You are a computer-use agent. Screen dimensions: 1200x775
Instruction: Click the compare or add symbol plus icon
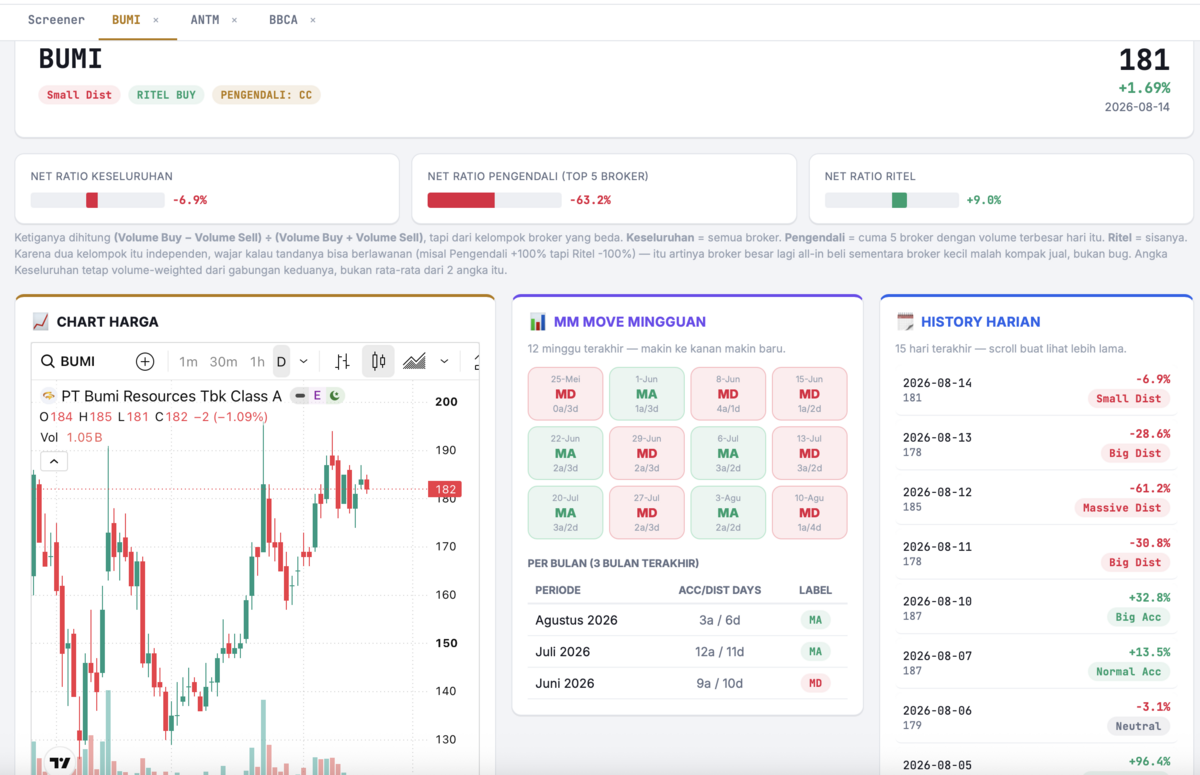pos(145,362)
